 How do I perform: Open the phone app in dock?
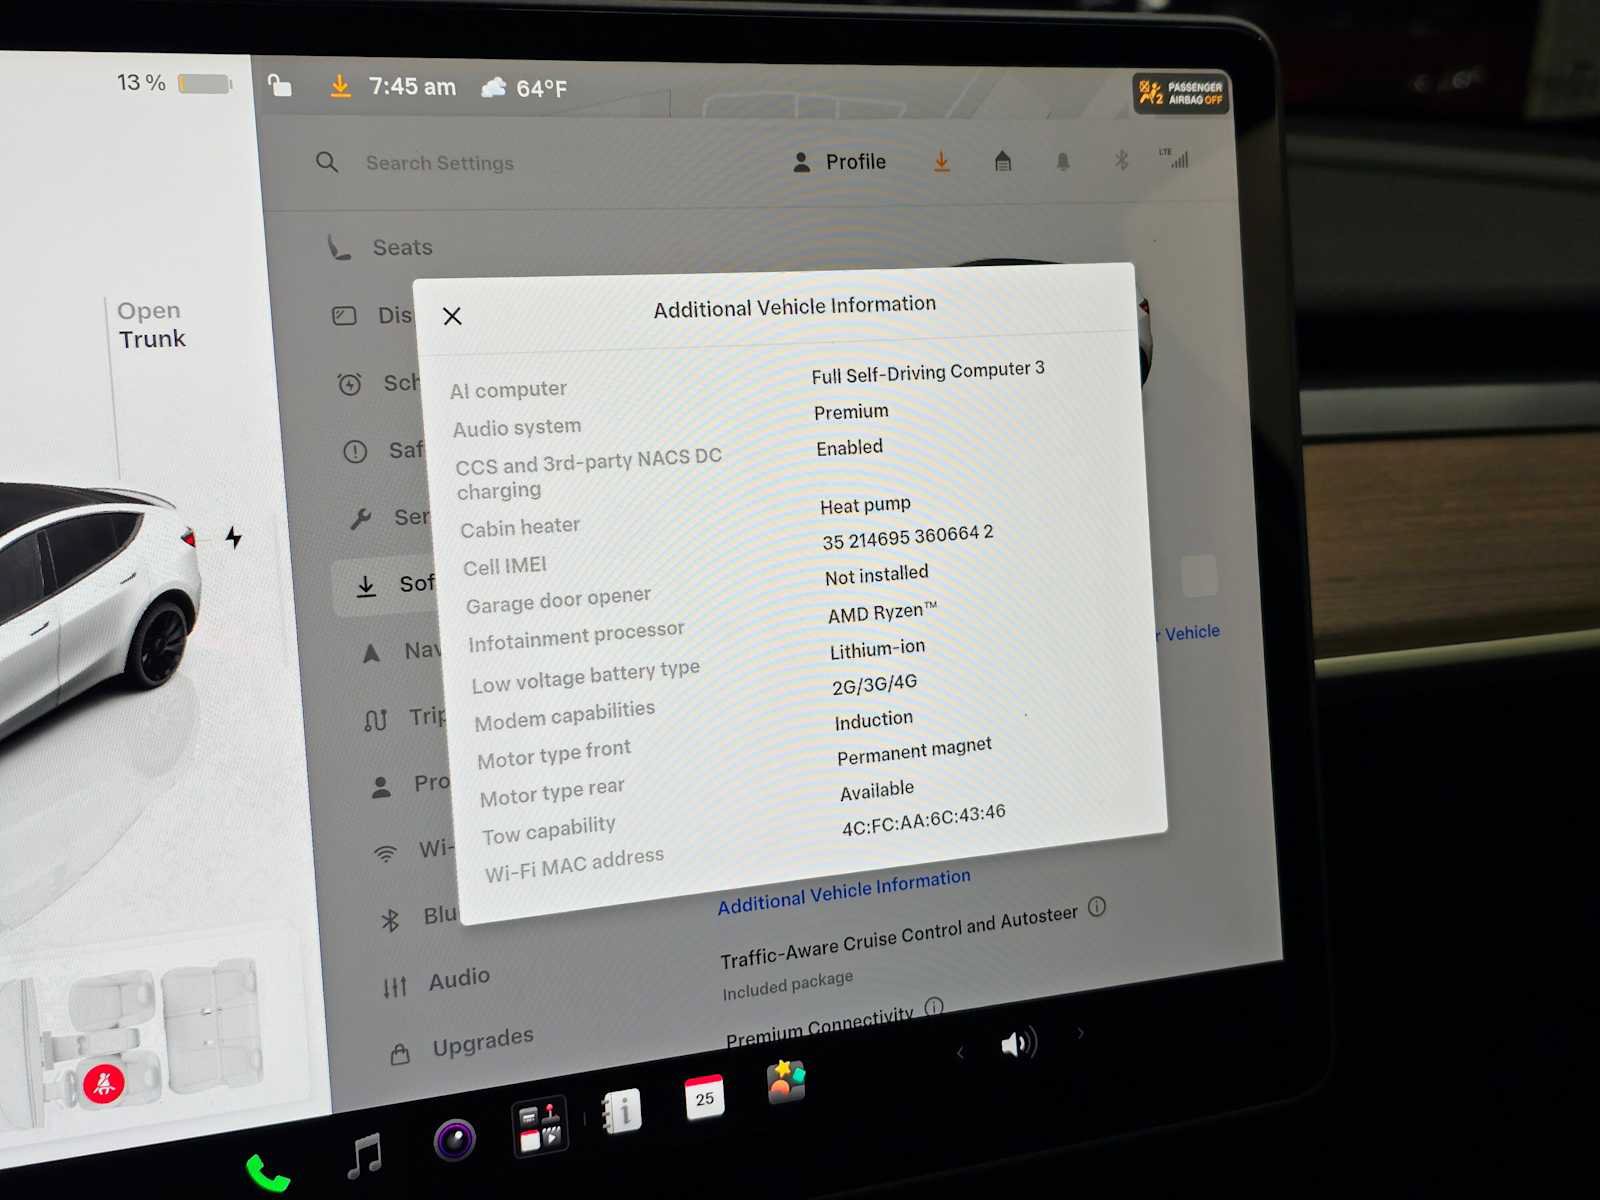pyautogui.click(x=267, y=1173)
